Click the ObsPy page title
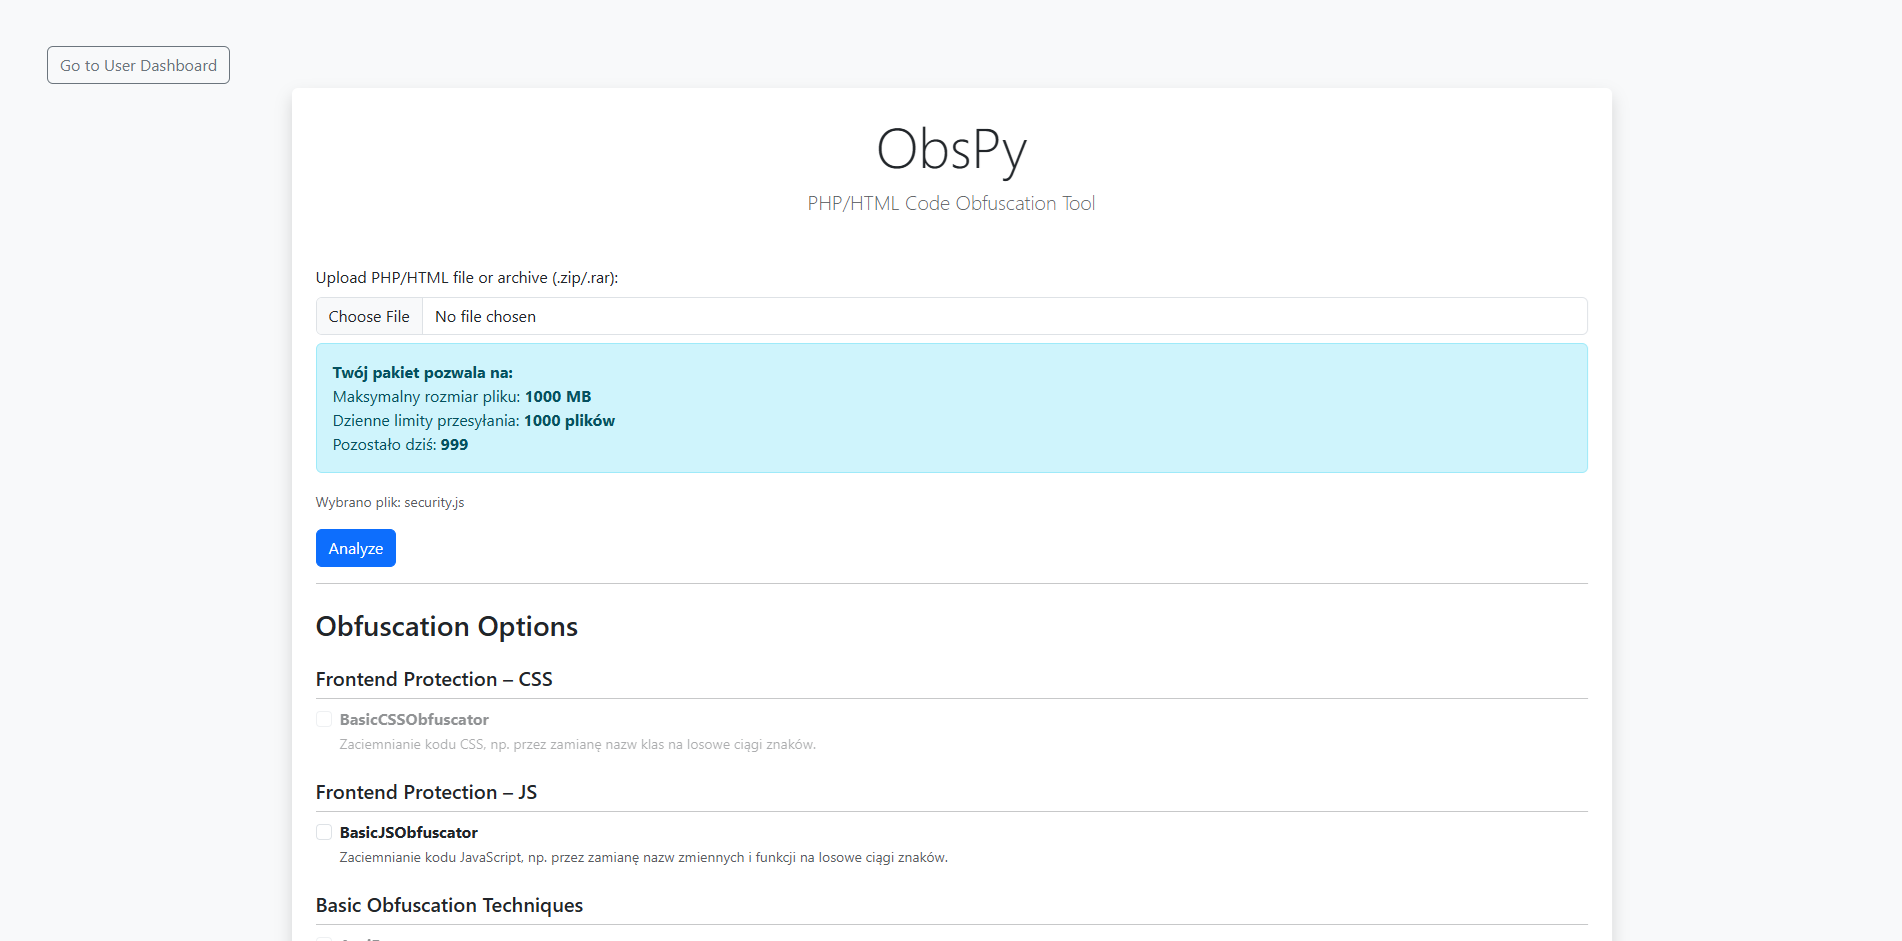 pos(951,150)
